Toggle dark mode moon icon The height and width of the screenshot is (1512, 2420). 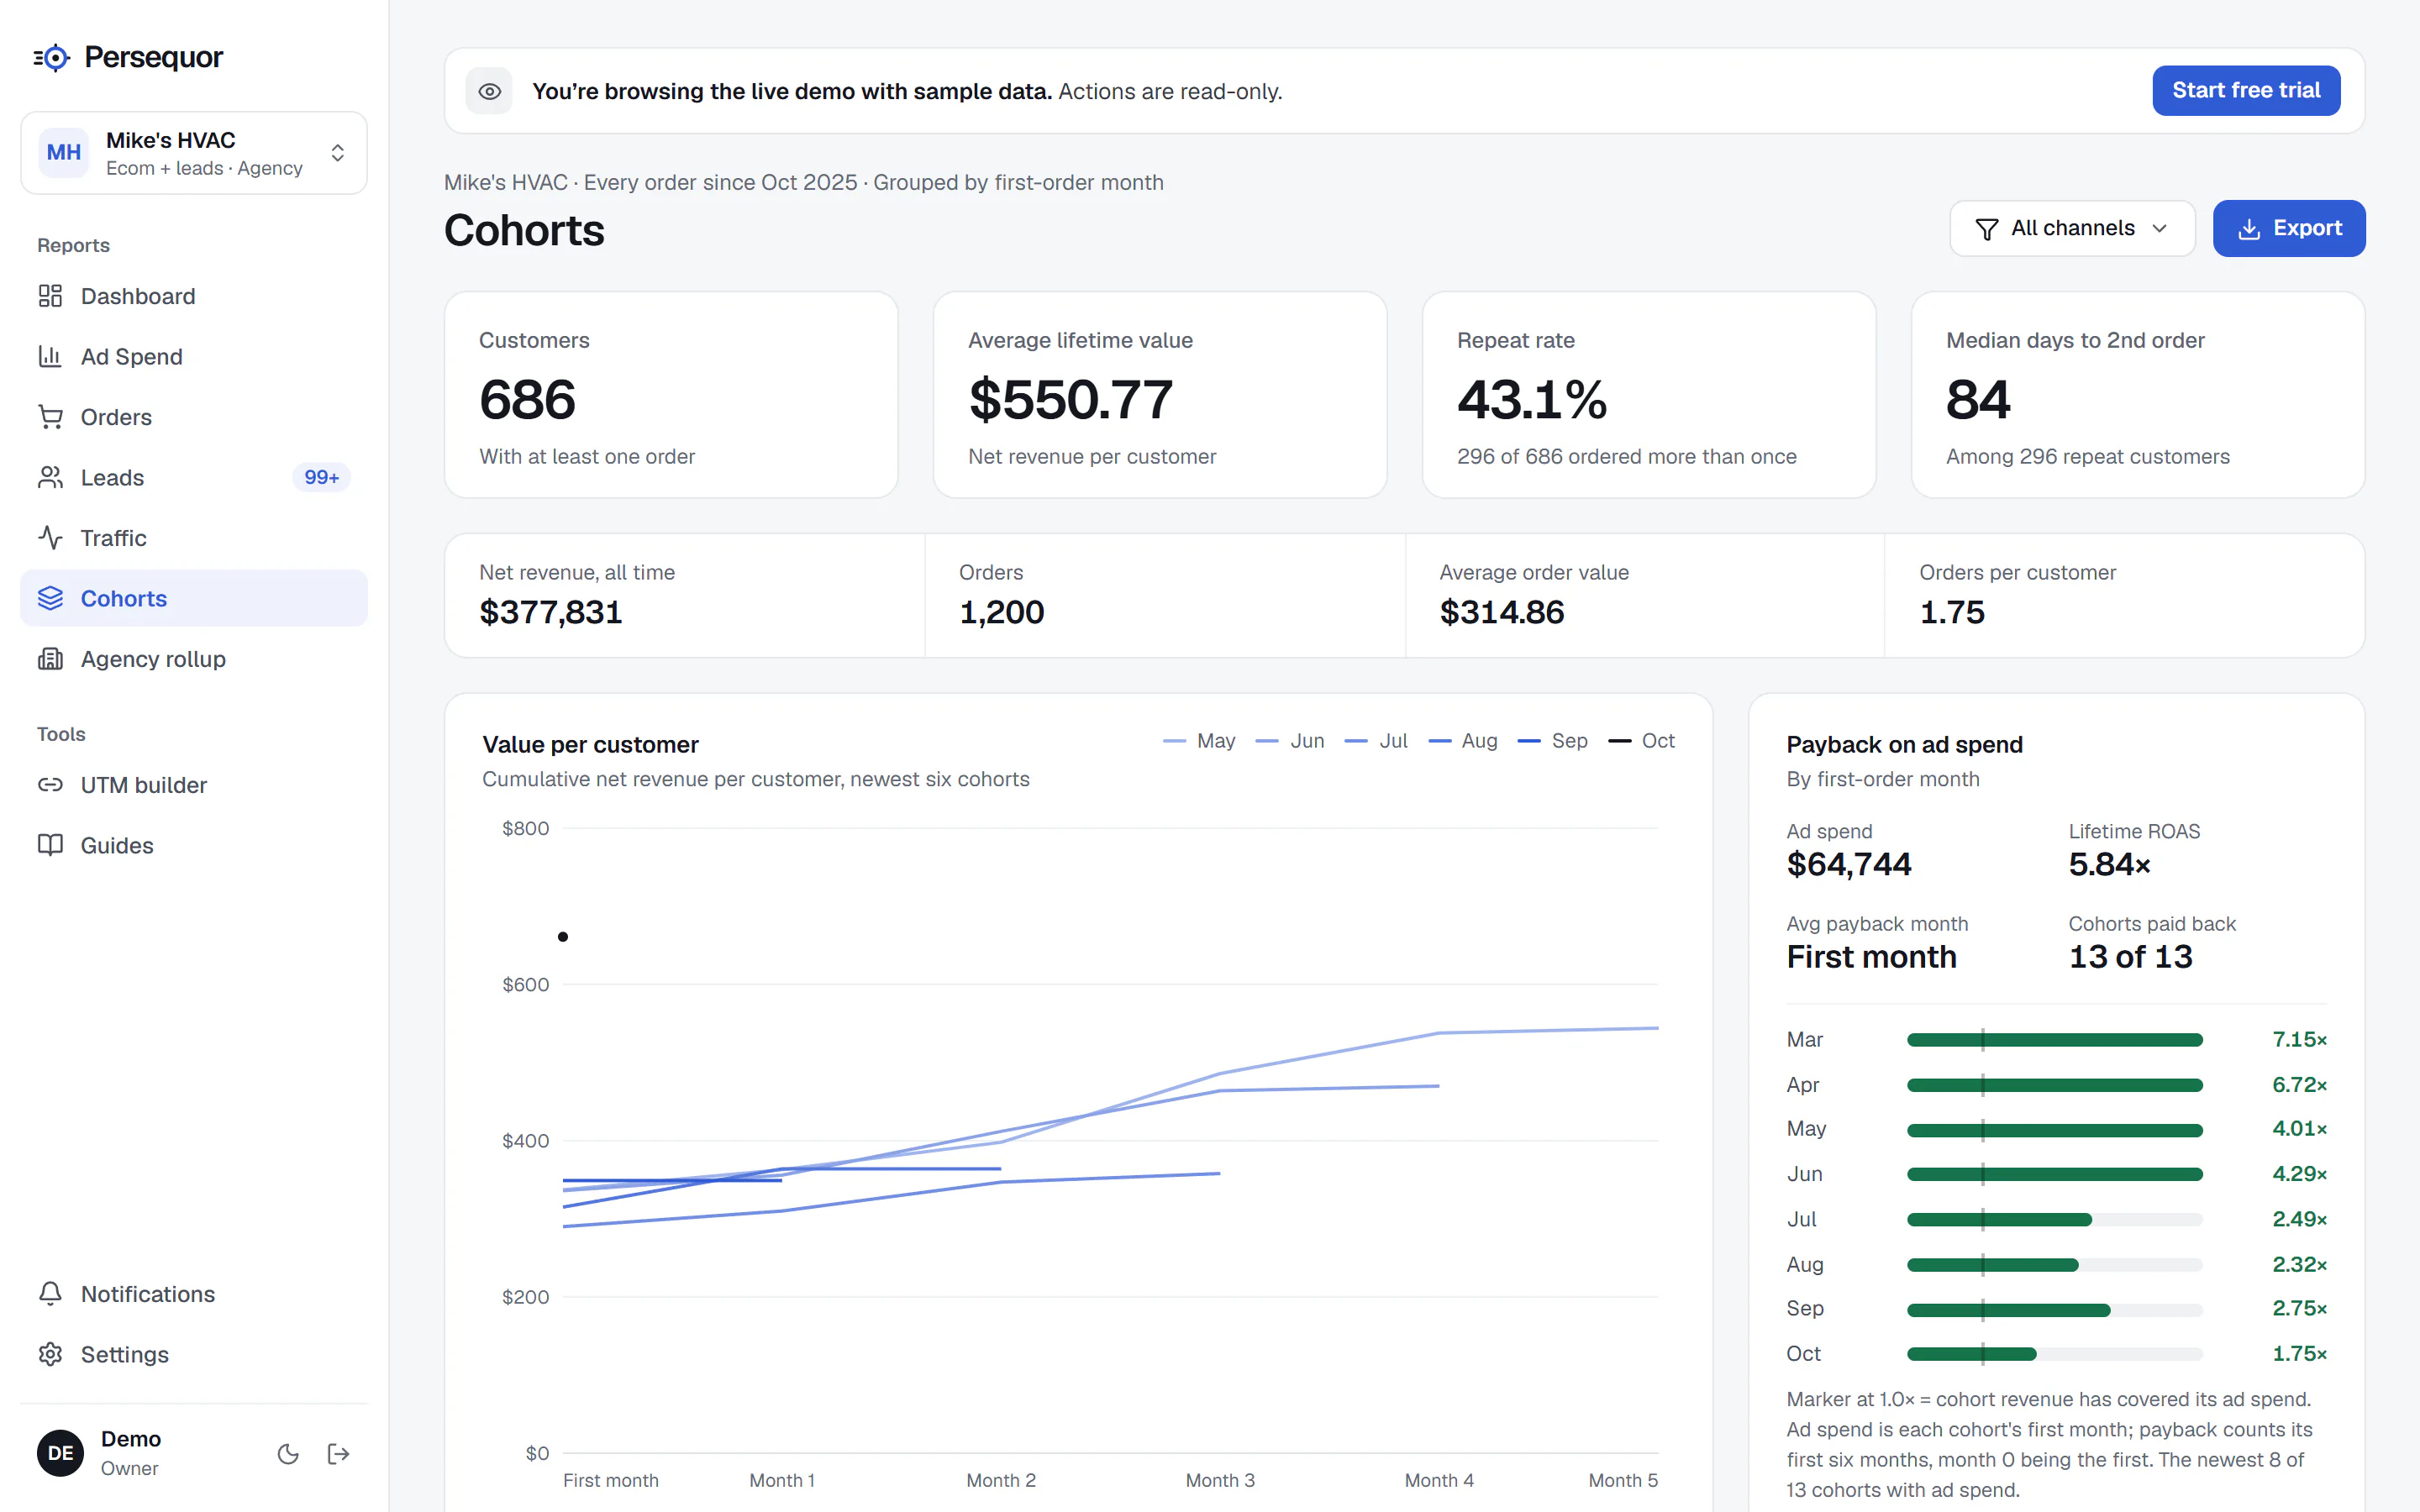288,1453
